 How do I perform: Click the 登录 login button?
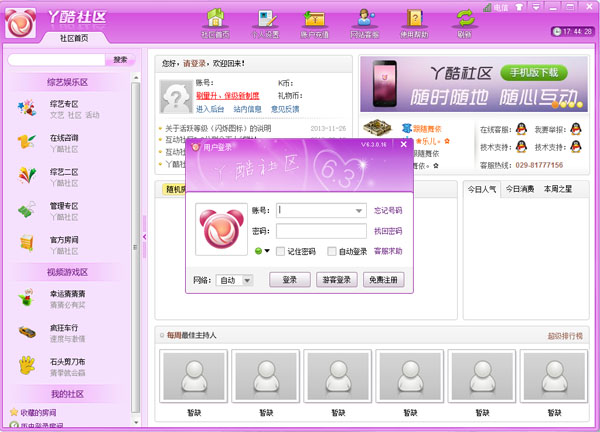tap(290, 280)
